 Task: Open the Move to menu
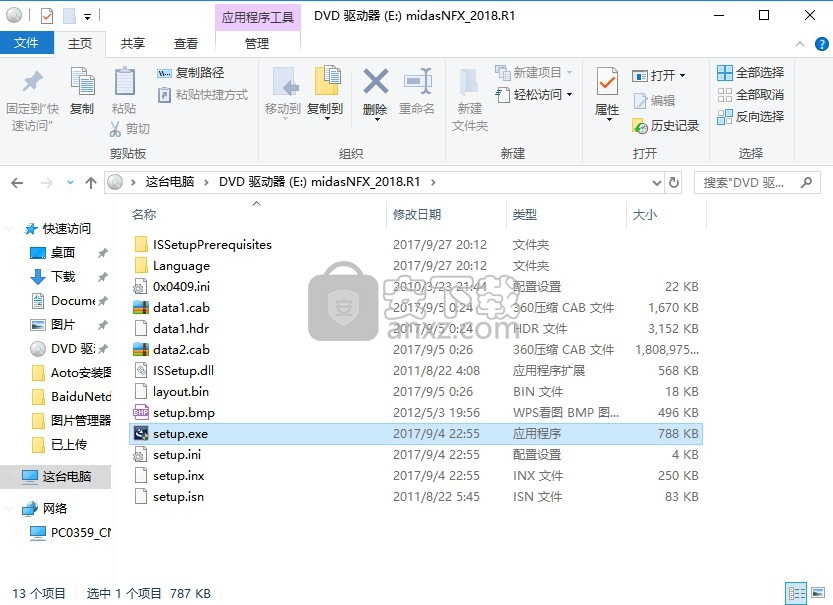tap(283, 94)
